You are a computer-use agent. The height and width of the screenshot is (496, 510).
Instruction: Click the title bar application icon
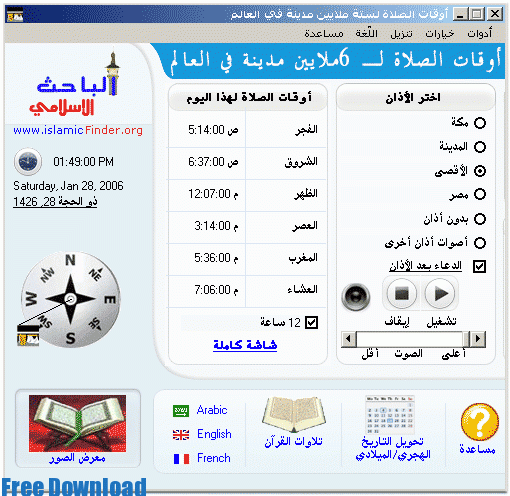pos(15,14)
